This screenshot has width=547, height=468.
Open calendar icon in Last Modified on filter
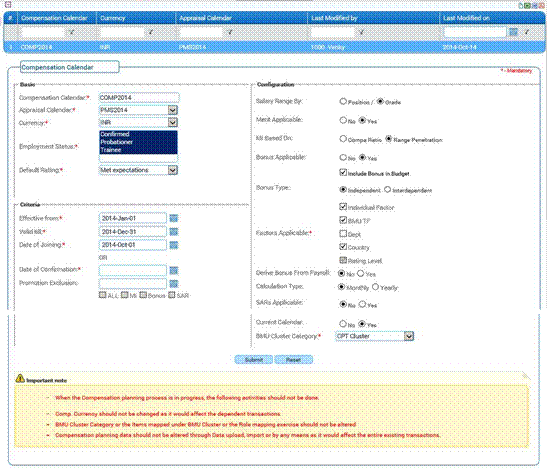point(513,32)
